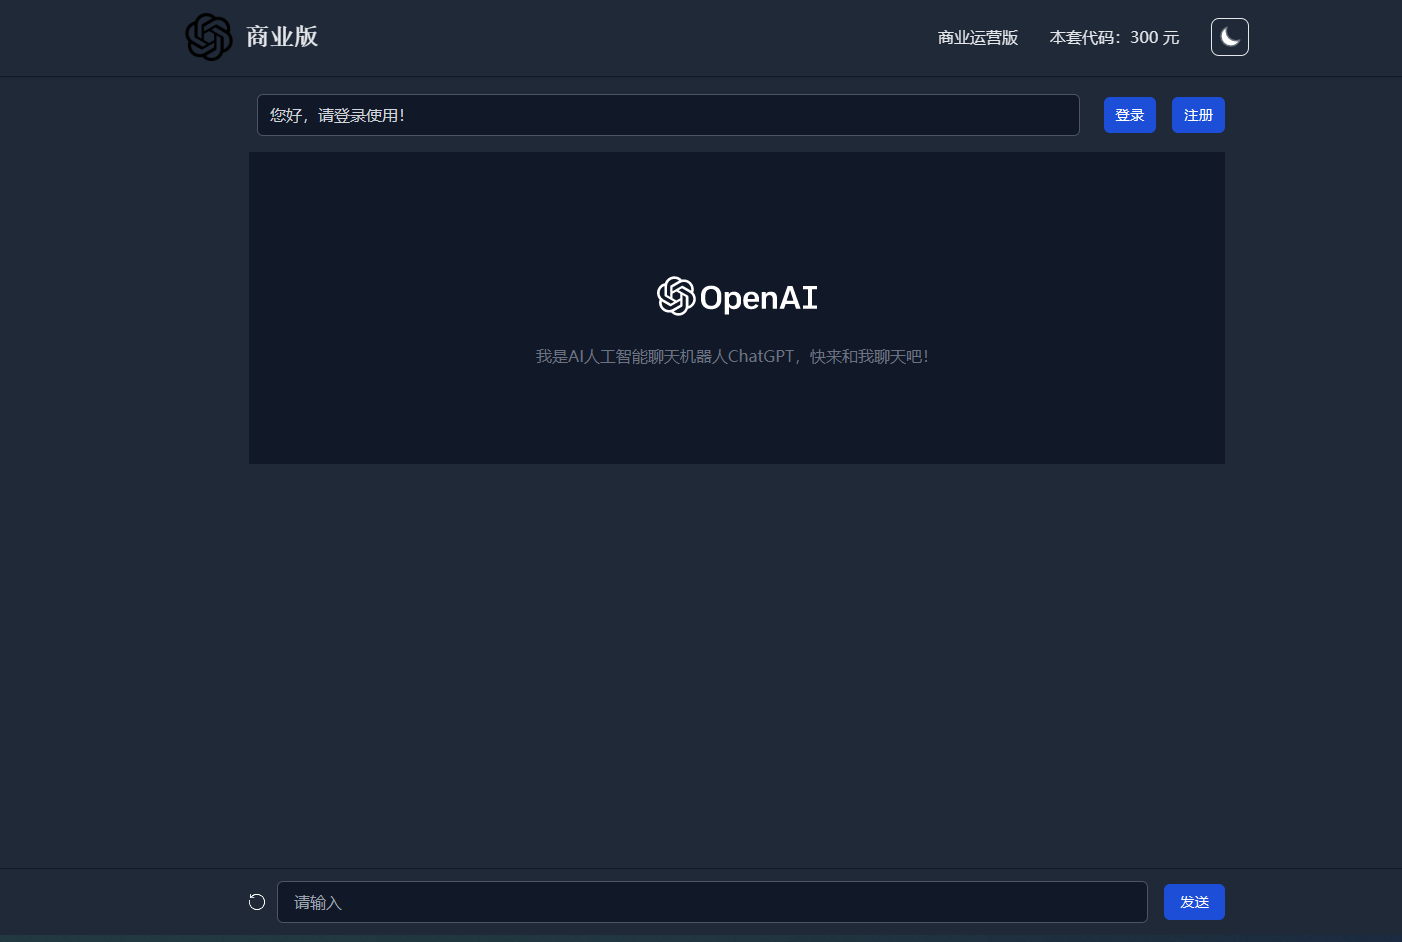Open the 本套代码: 300 元 navigation link

(1114, 37)
